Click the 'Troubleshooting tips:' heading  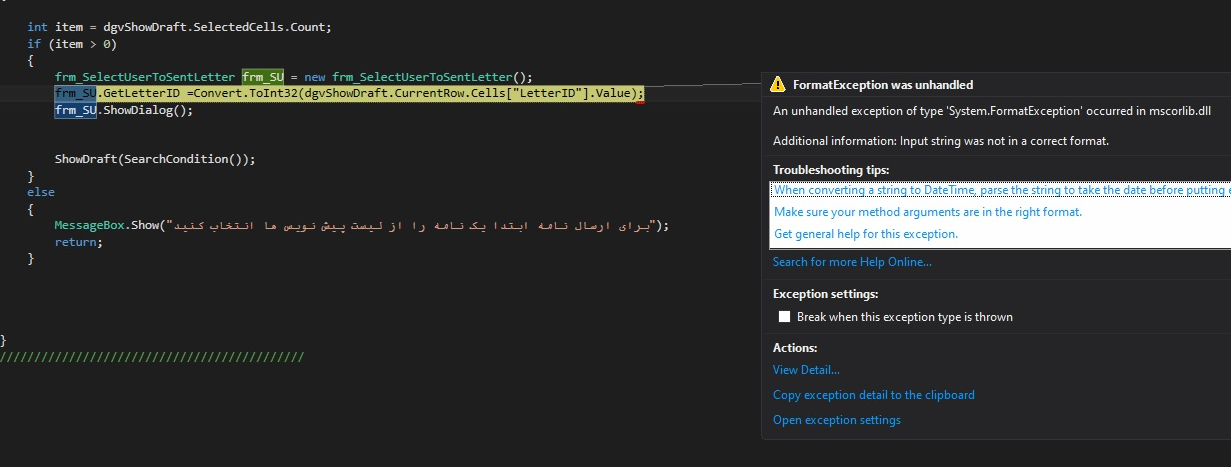tap(831, 170)
